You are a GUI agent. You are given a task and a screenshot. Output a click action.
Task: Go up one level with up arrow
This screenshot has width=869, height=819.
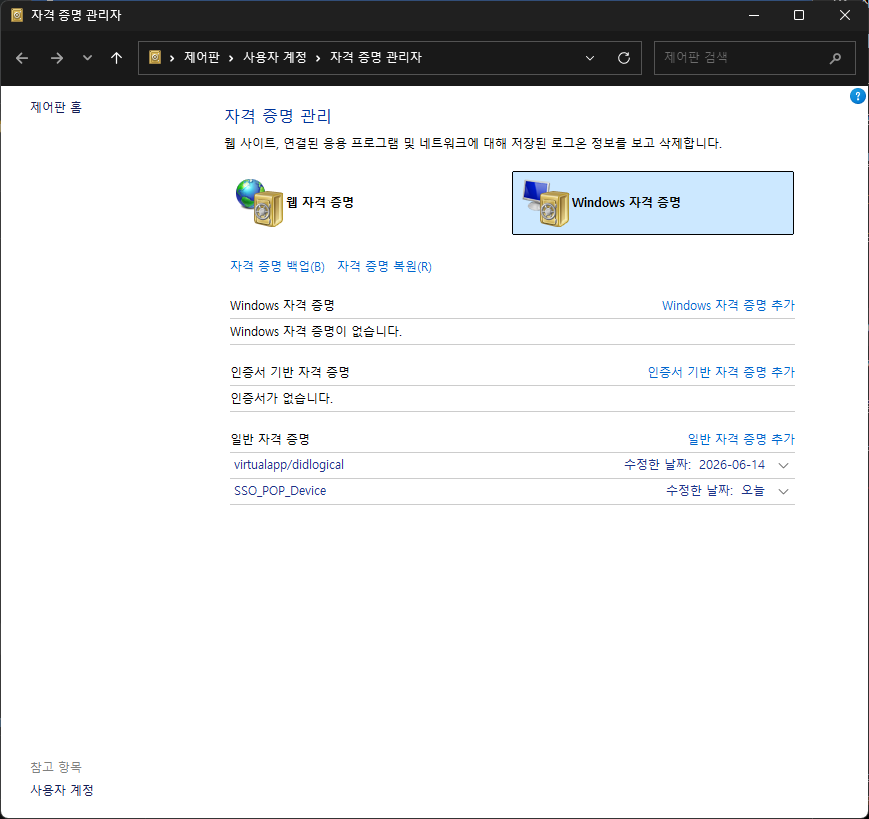click(x=116, y=58)
